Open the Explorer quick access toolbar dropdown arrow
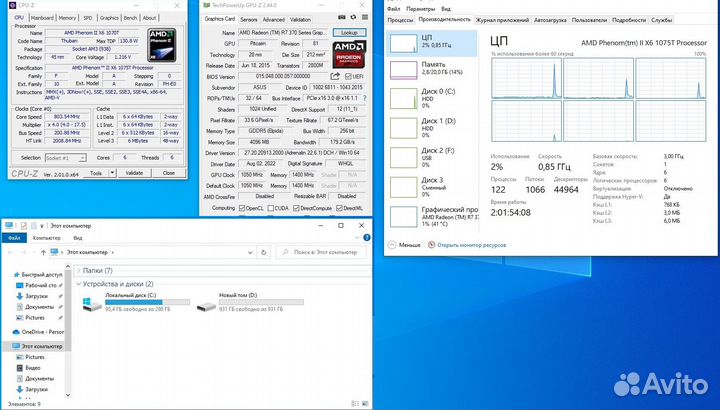 coord(42,226)
